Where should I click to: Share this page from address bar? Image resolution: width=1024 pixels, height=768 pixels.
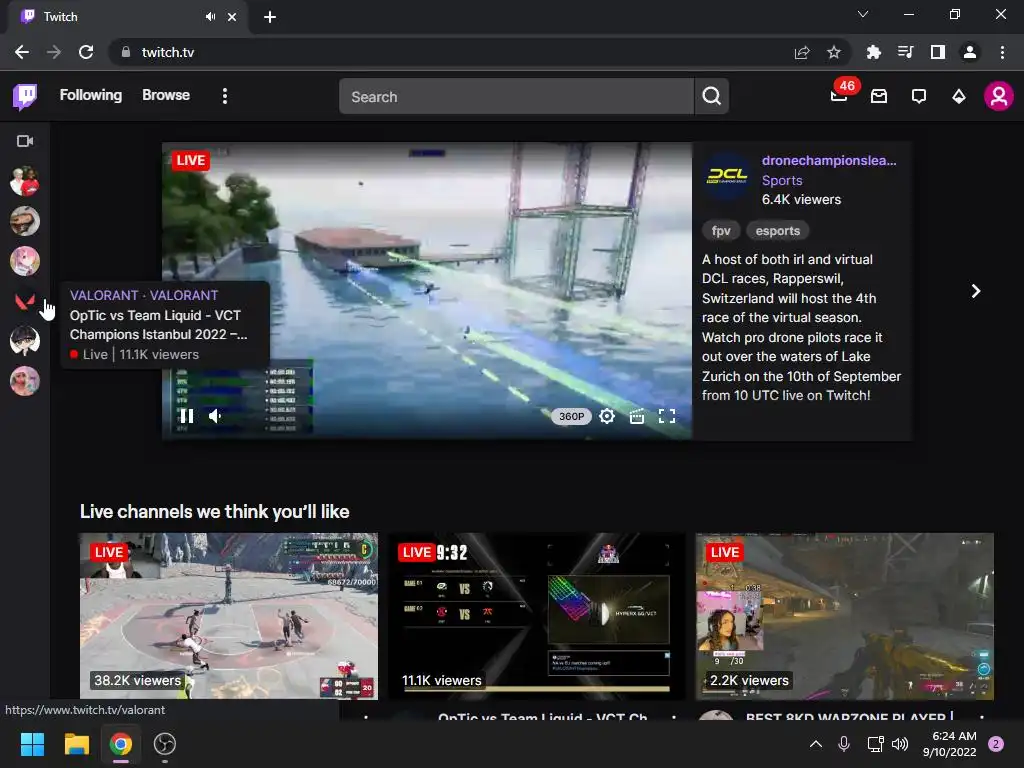click(802, 52)
